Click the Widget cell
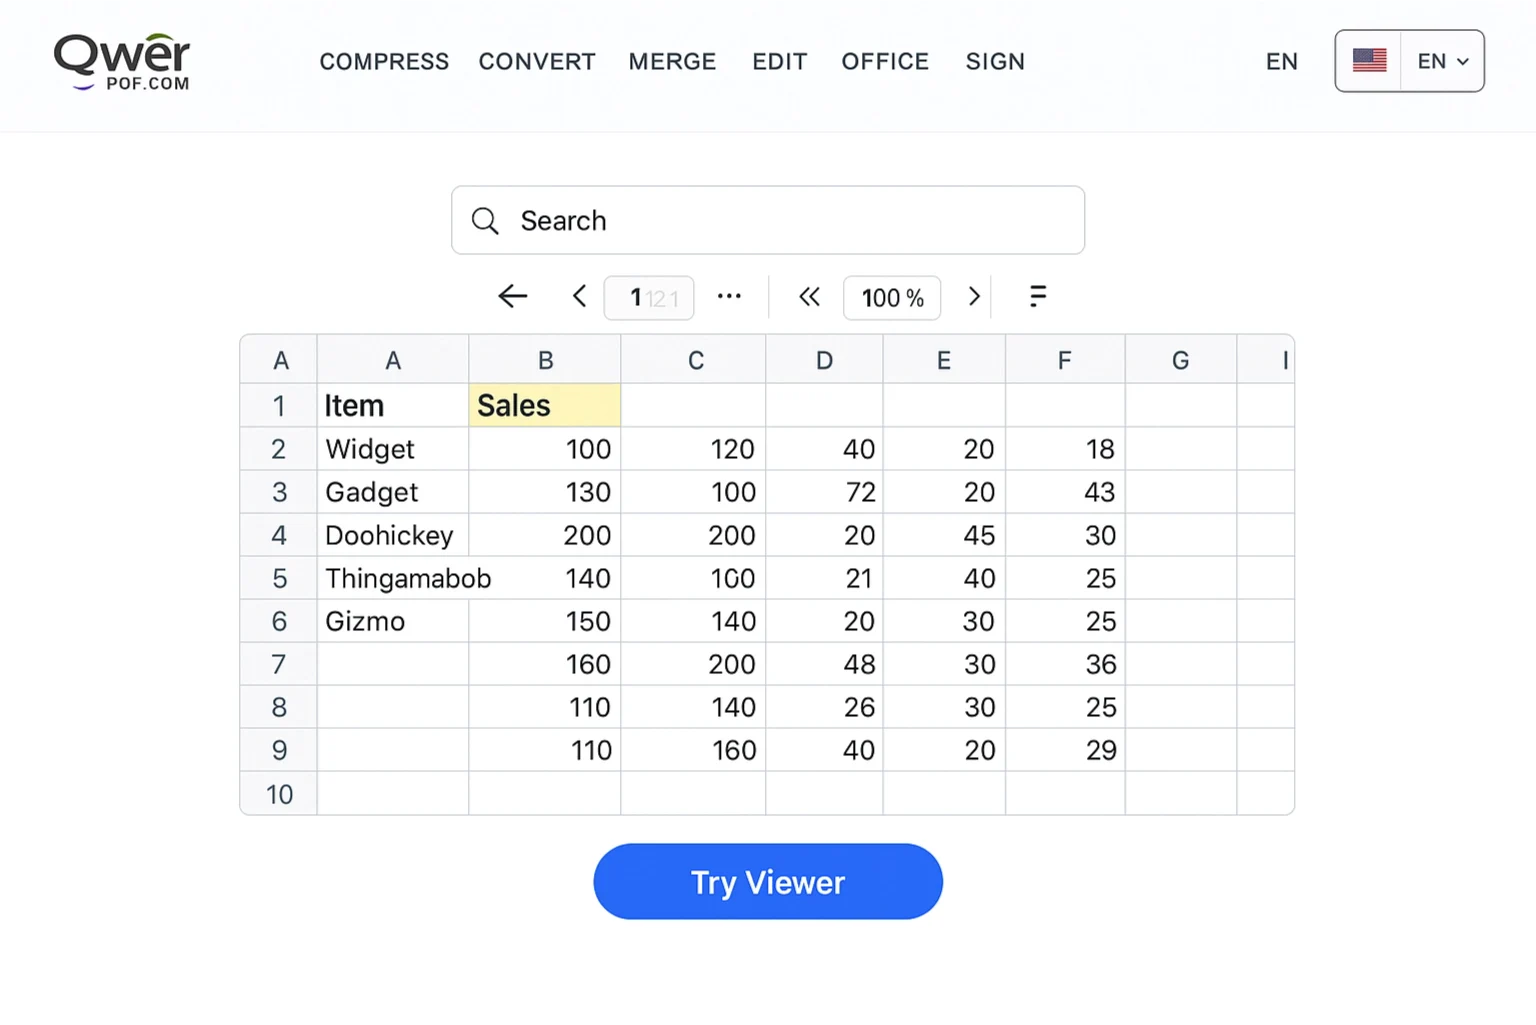The image size is (1536, 1025). [393, 449]
